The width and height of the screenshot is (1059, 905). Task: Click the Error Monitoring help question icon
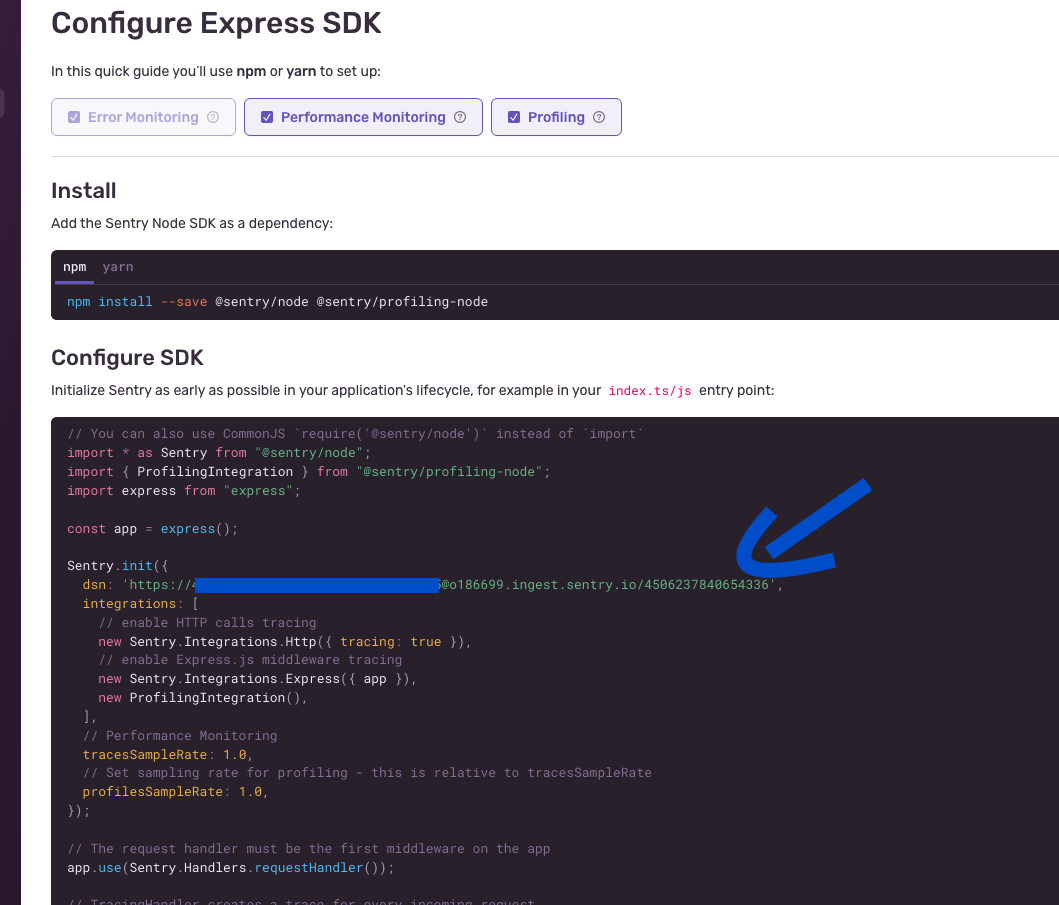(213, 117)
